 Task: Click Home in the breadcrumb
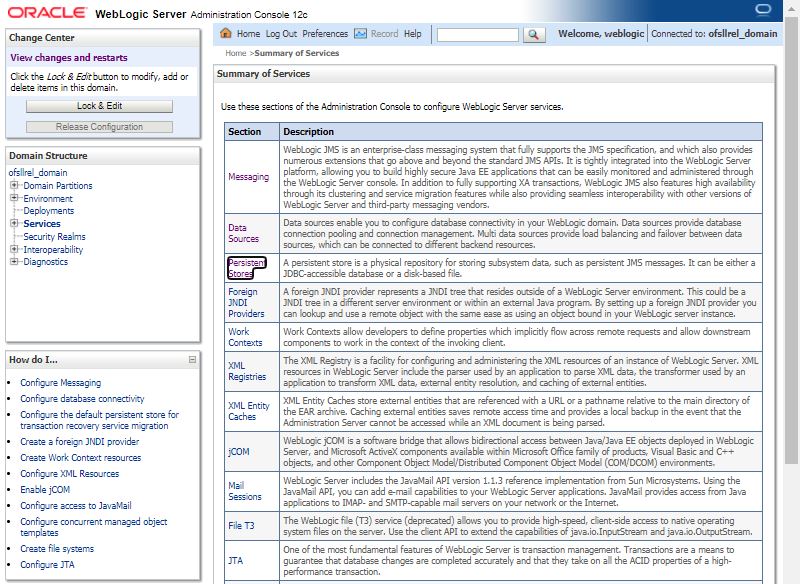[x=236, y=53]
